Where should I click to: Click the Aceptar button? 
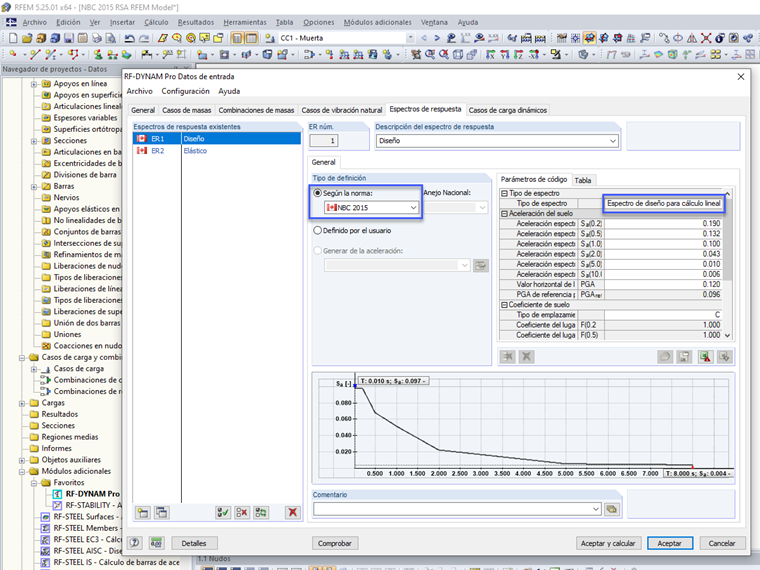(x=669, y=543)
